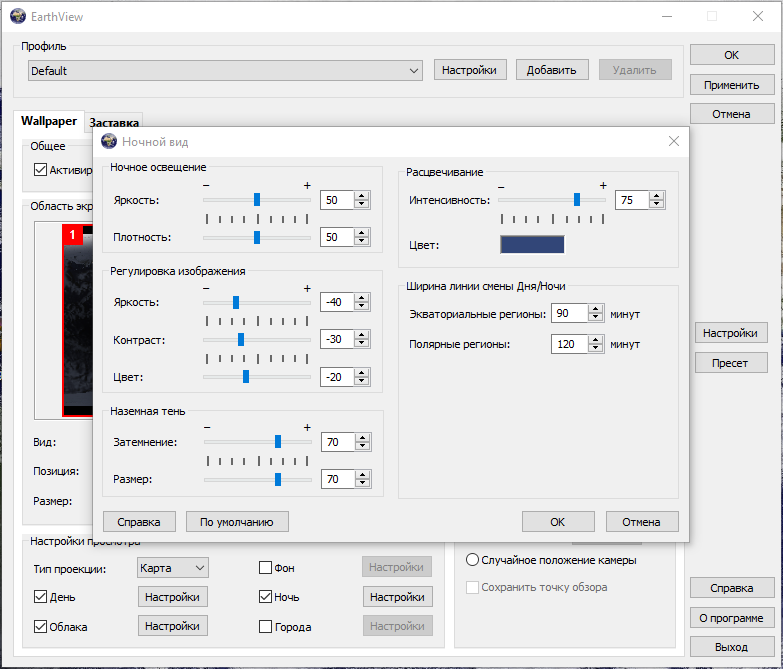Adjust the Интенсивность slider
783x669 pixels.
pos(577,200)
